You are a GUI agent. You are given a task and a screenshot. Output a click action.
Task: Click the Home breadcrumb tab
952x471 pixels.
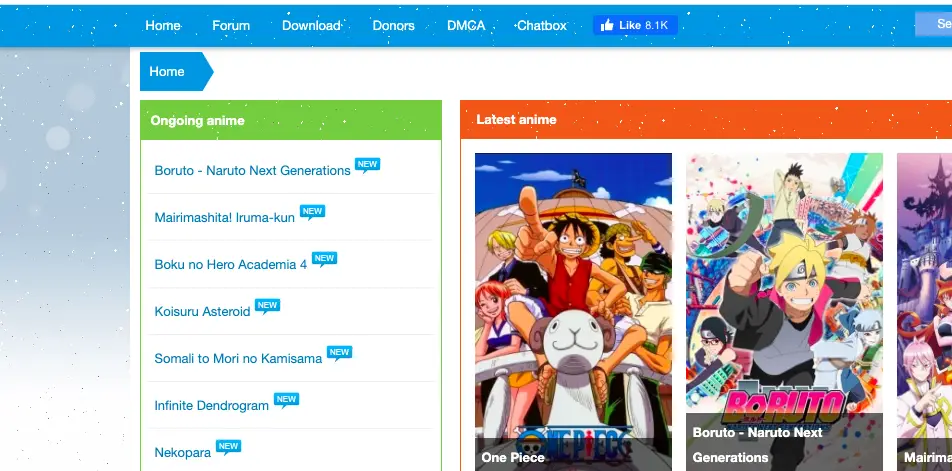tap(176, 72)
